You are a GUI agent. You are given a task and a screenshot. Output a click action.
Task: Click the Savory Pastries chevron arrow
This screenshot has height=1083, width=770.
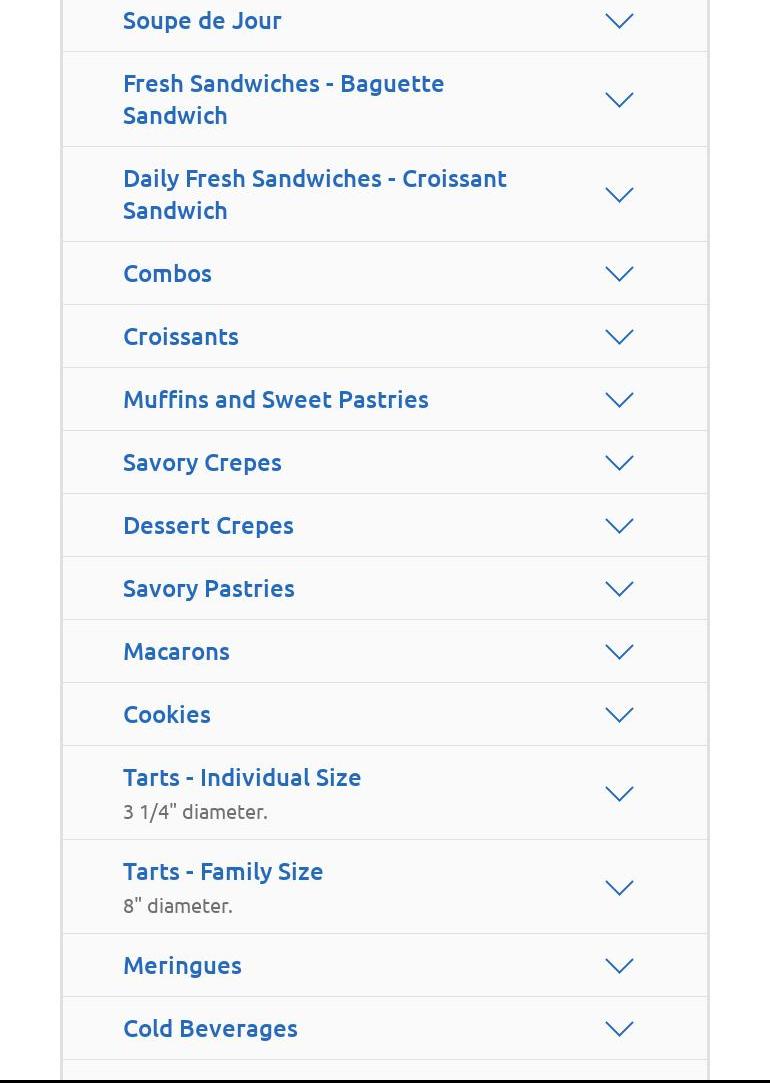click(x=620, y=589)
